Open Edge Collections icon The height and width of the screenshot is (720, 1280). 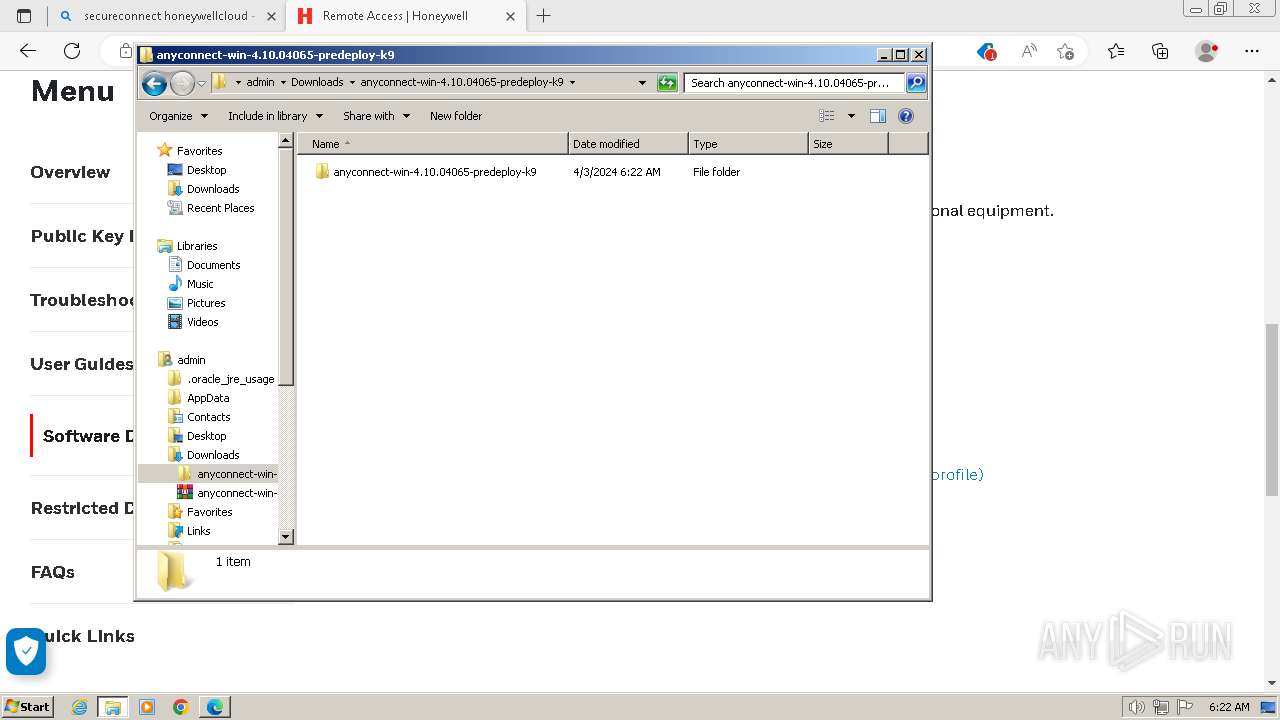pyautogui.click(x=1160, y=51)
